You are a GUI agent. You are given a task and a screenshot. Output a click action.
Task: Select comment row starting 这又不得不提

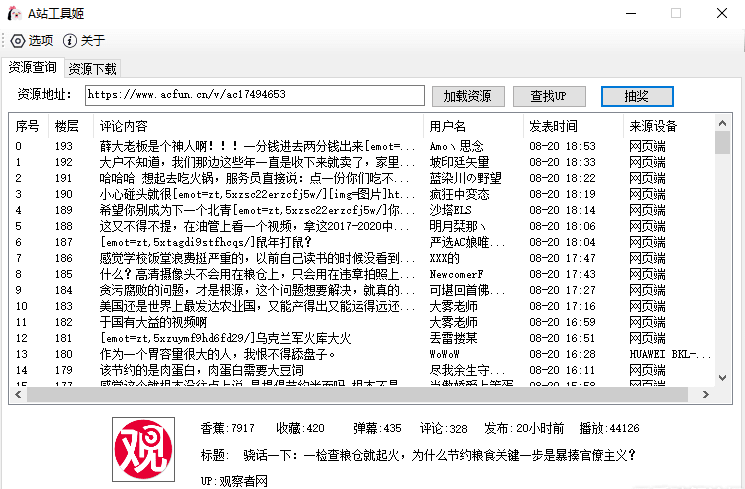point(362,227)
